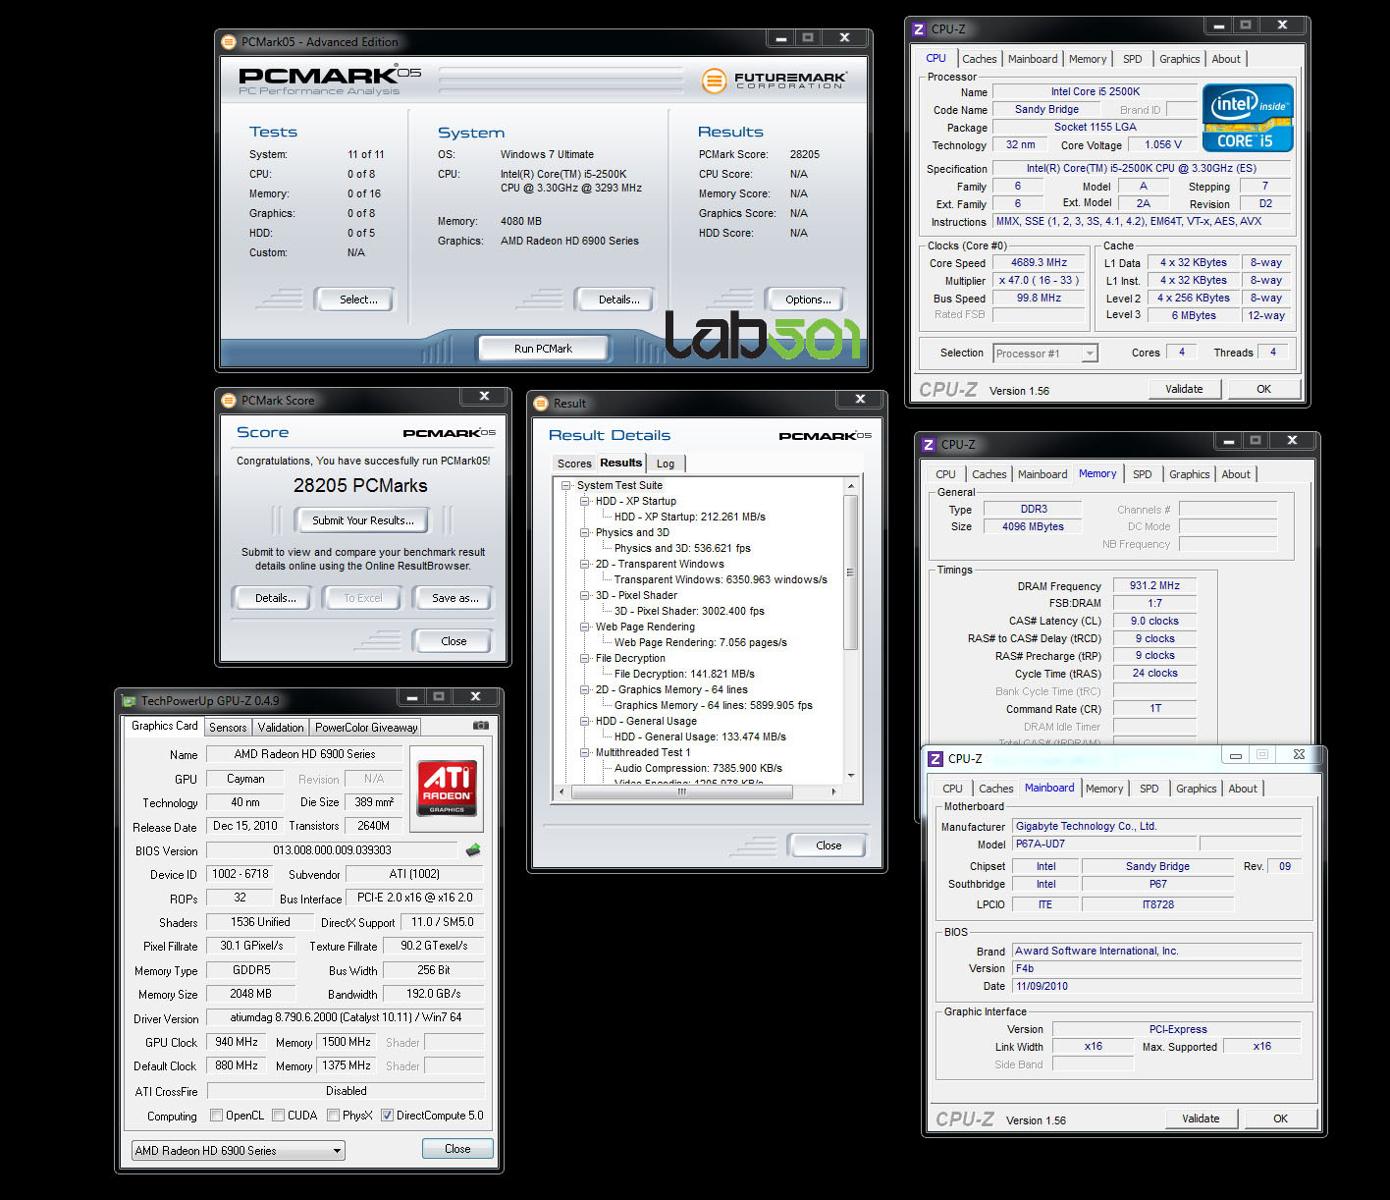1390x1200 pixels.
Task: Click the GPU-Z BIOS Version field
Action: pos(332,851)
